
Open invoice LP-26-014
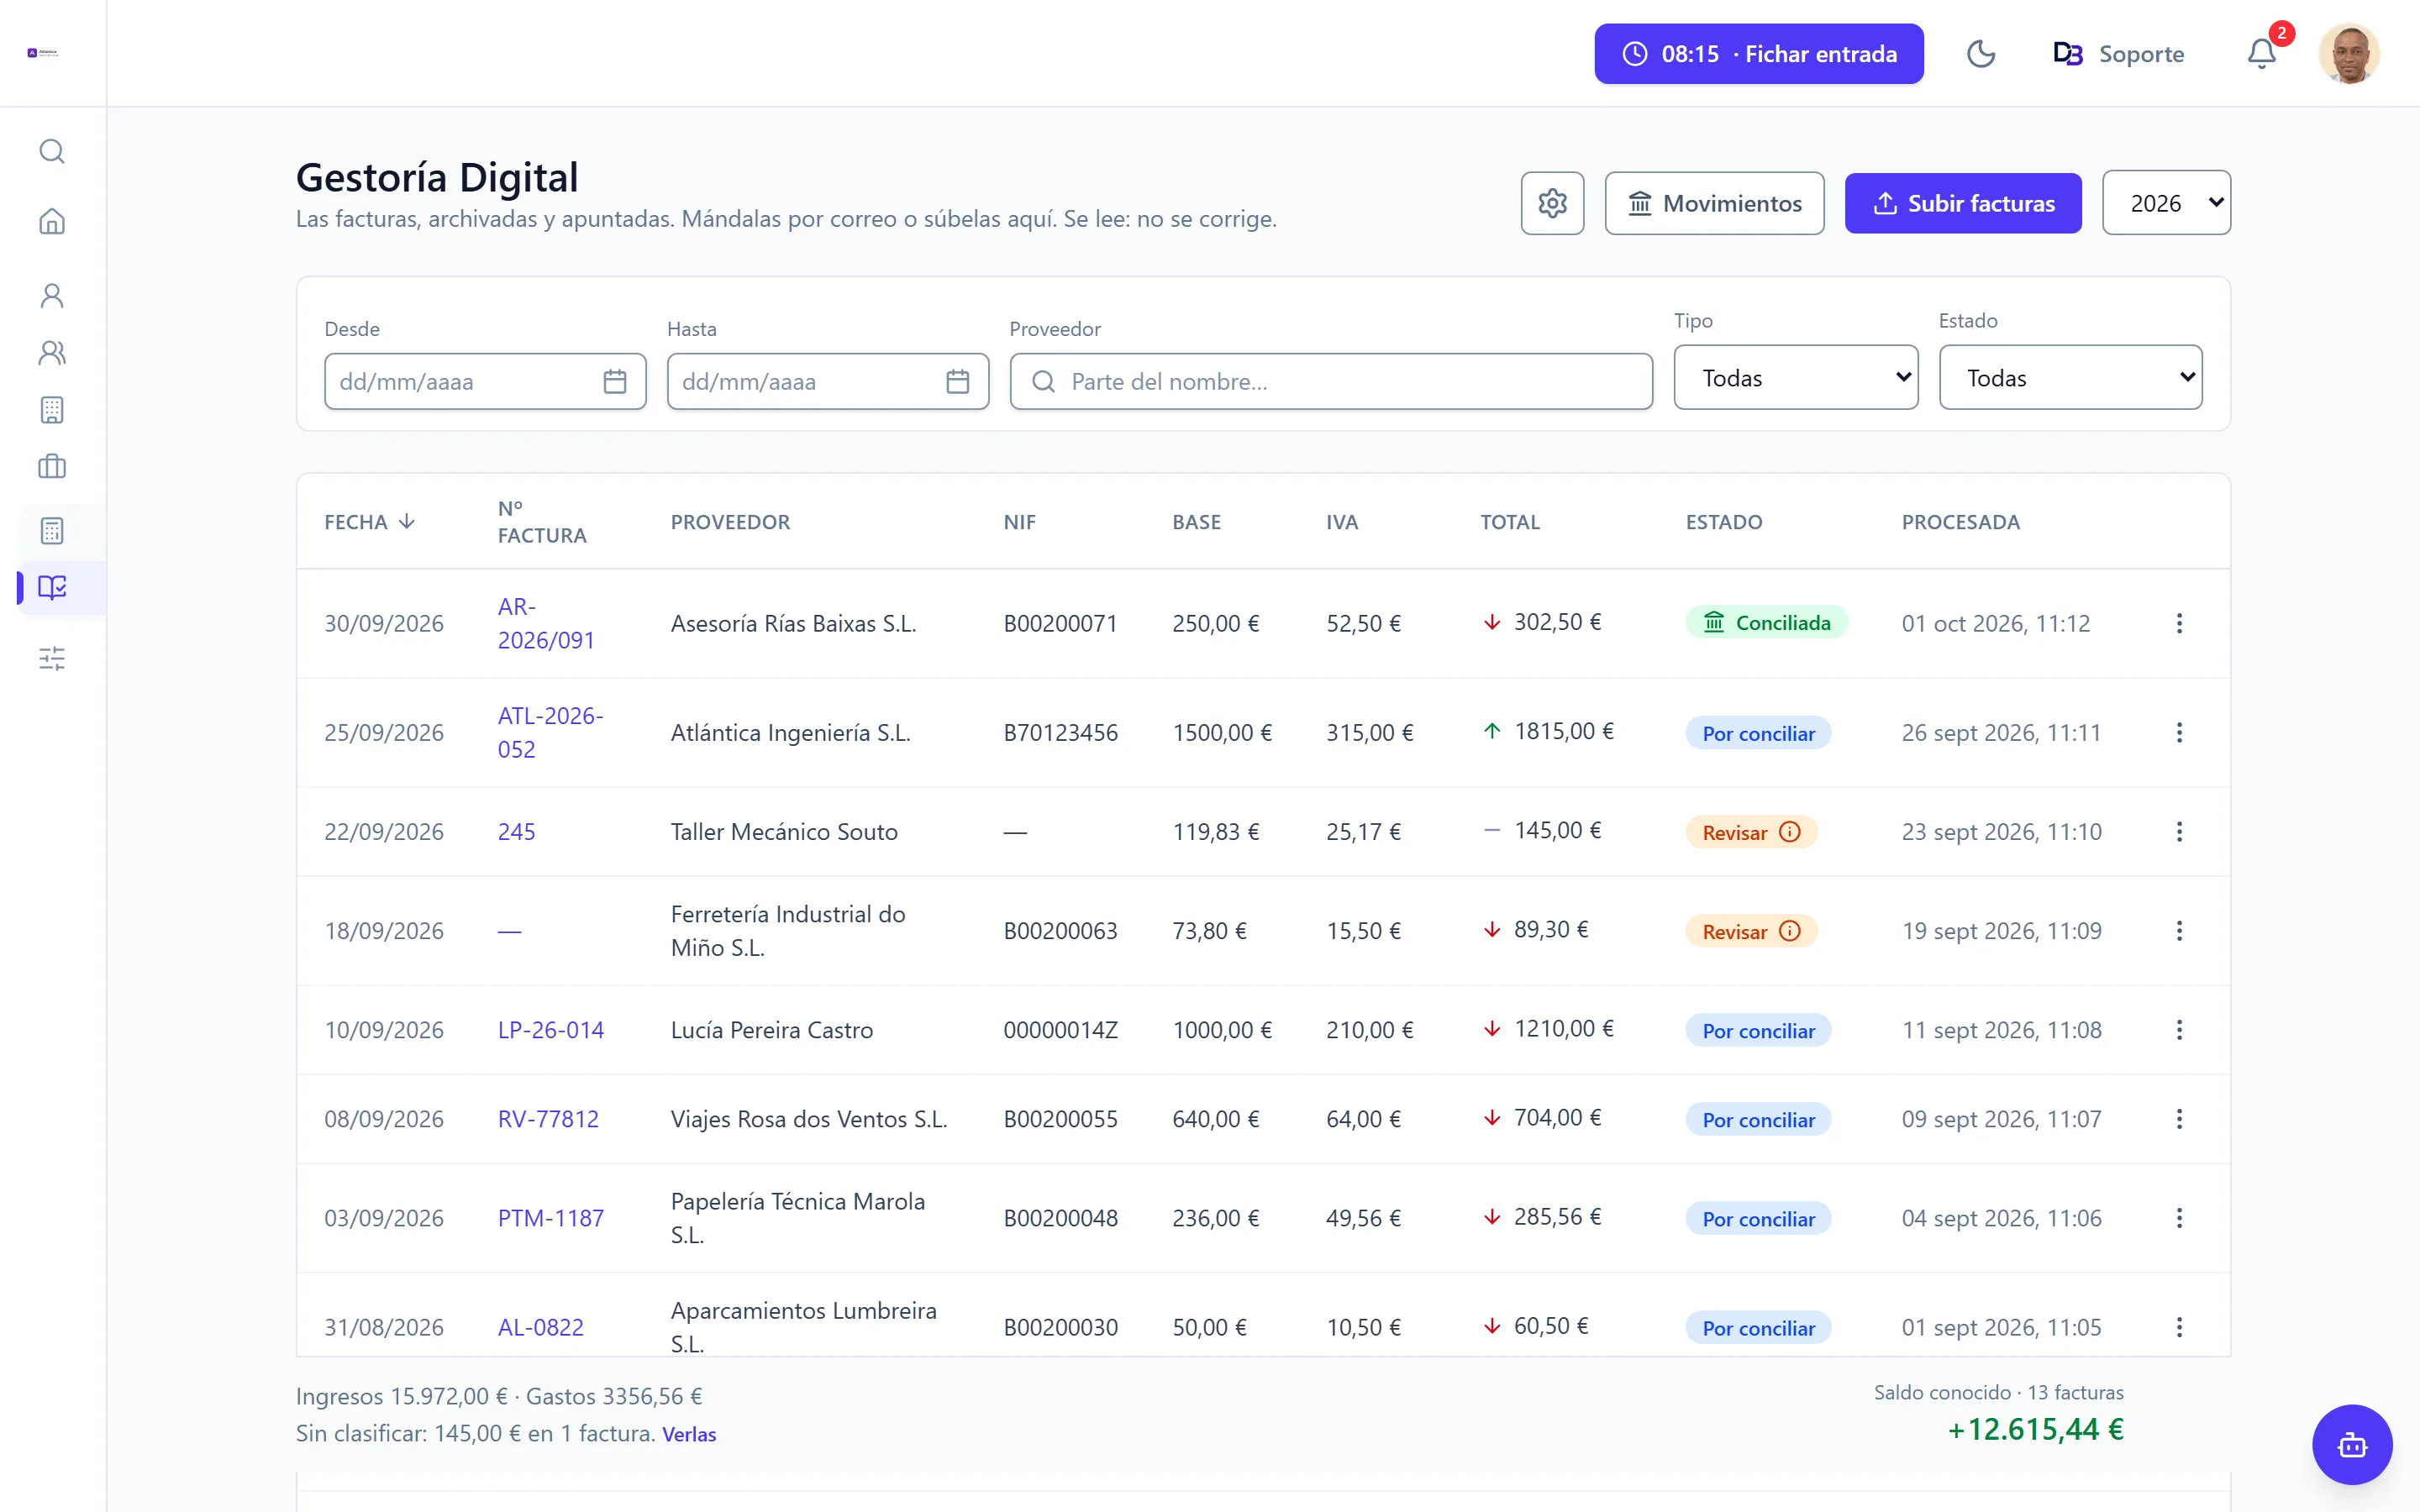pos(551,1030)
